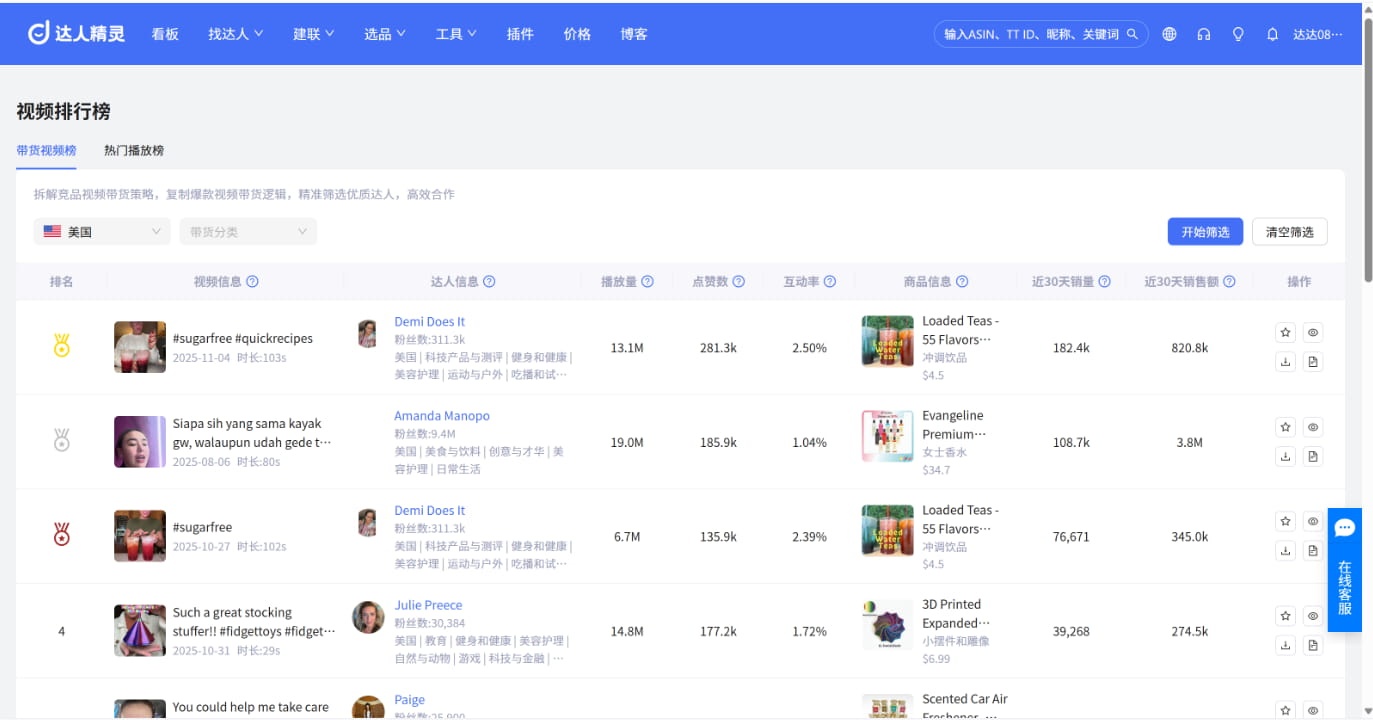Click the search magnifier icon in search box
Viewport: 1373px width, 720px height.
(1132, 33)
